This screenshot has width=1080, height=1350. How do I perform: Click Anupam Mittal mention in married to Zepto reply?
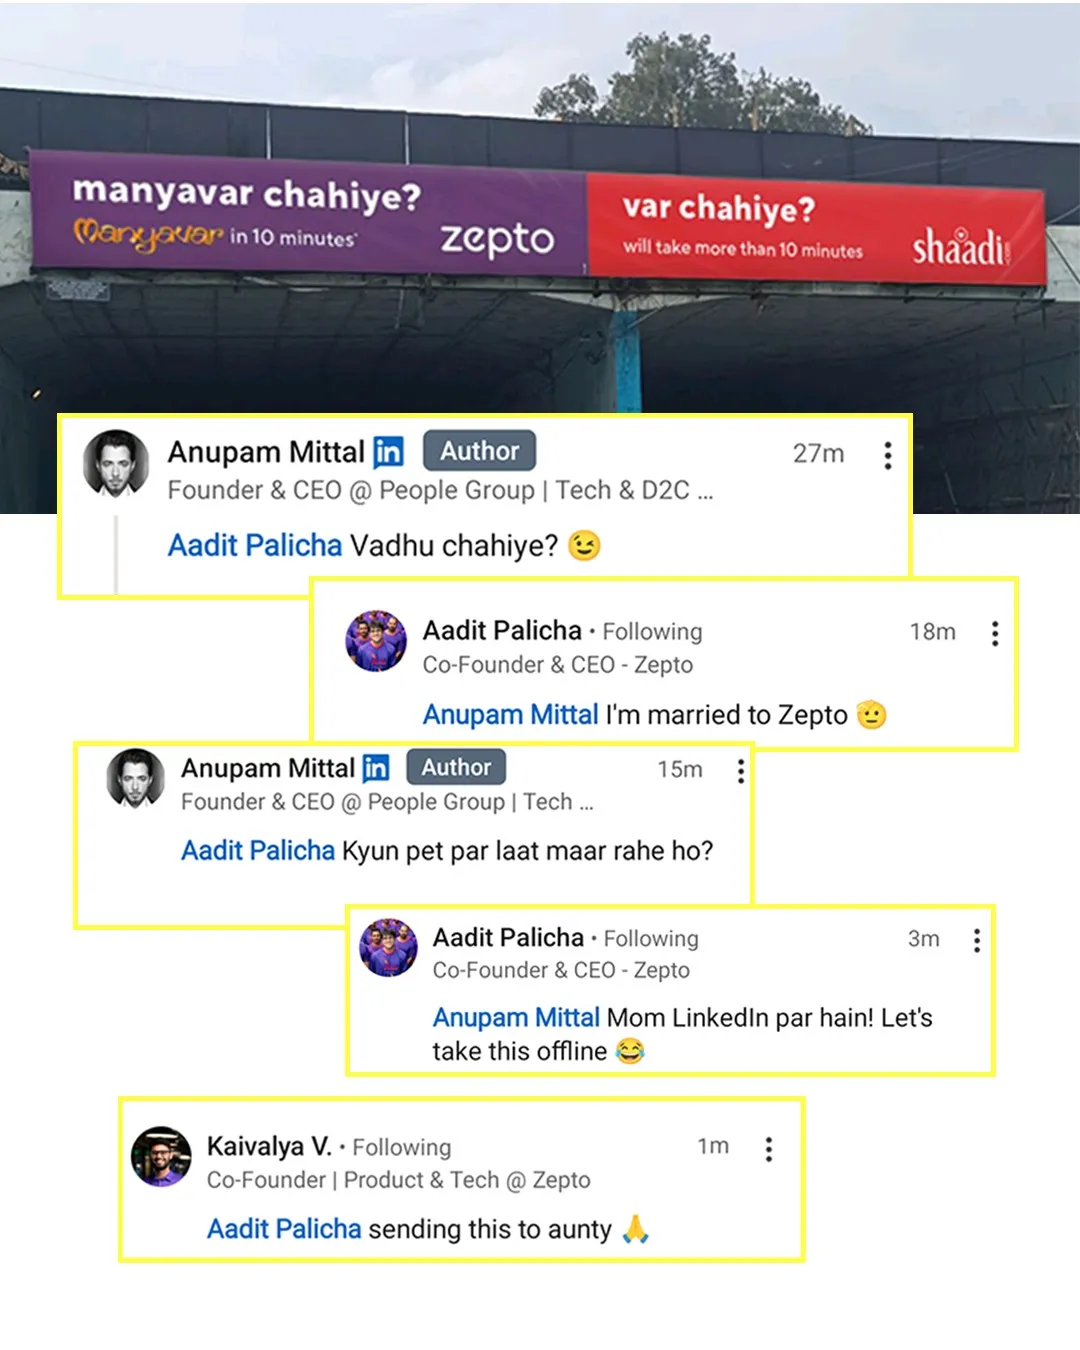pyautogui.click(x=510, y=714)
